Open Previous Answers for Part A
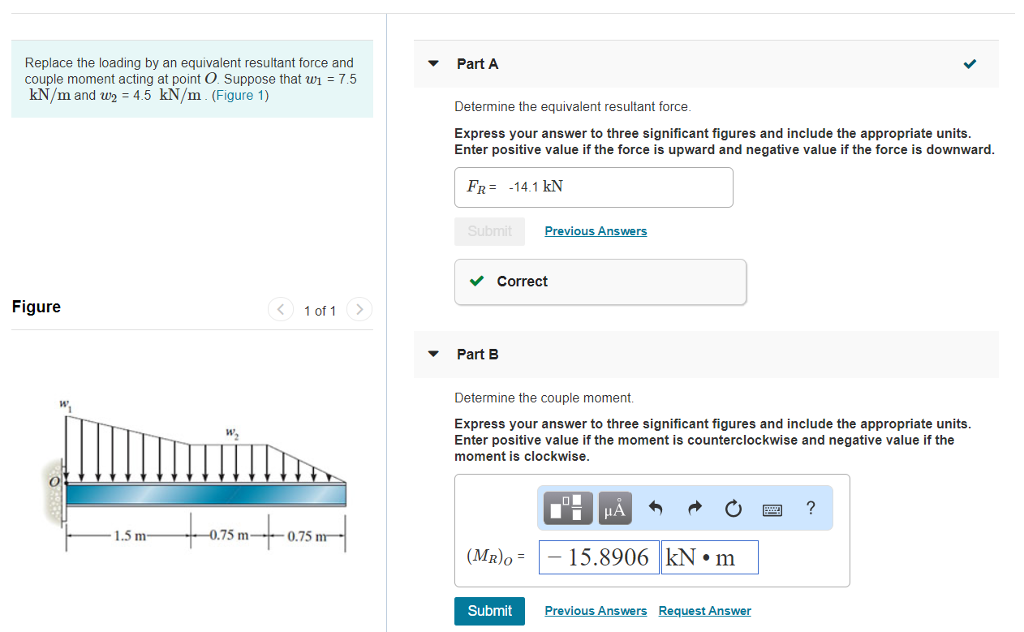Image resolution: width=1024 pixels, height=632 pixels. click(x=595, y=230)
